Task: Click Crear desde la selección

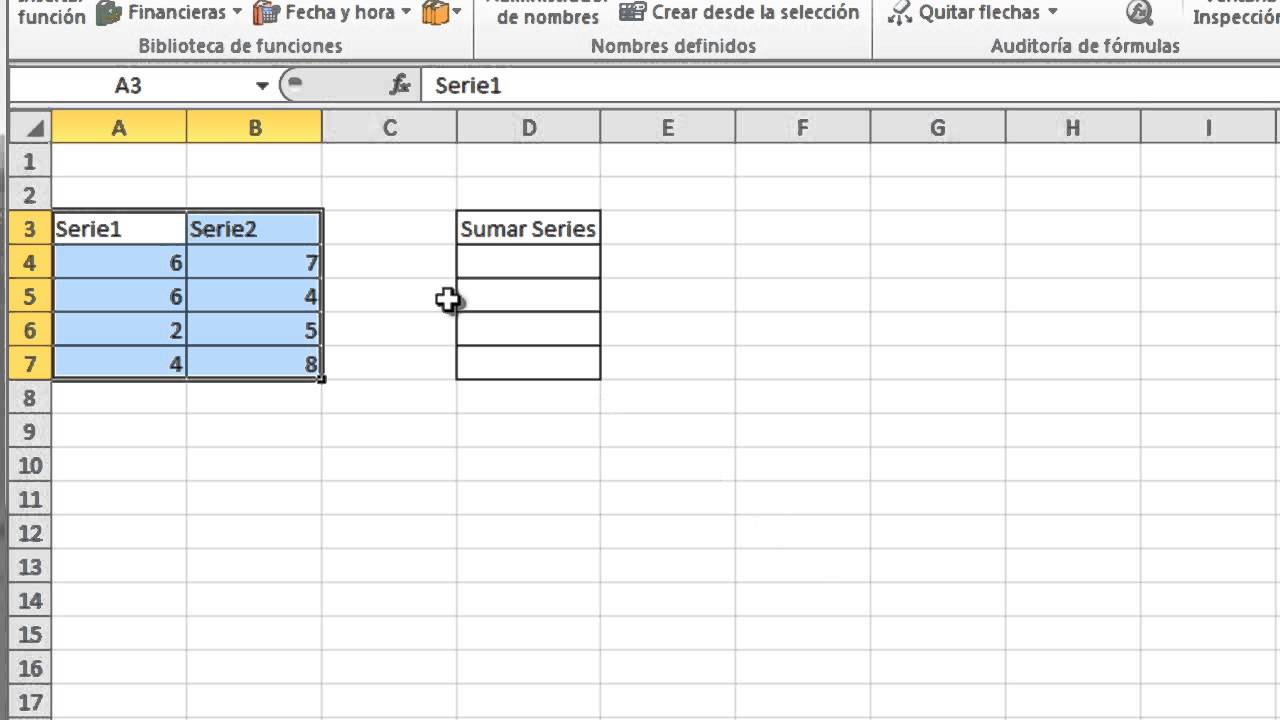Action: [x=739, y=13]
